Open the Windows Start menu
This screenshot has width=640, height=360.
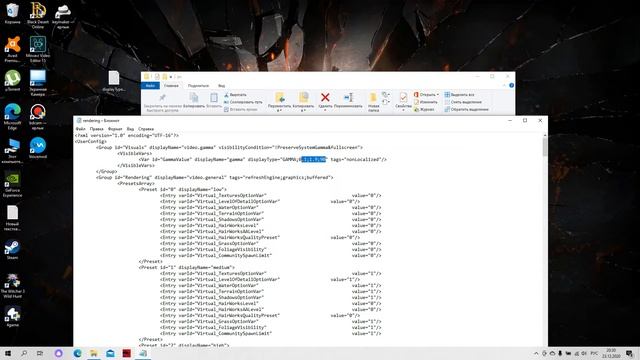[x=8, y=353]
